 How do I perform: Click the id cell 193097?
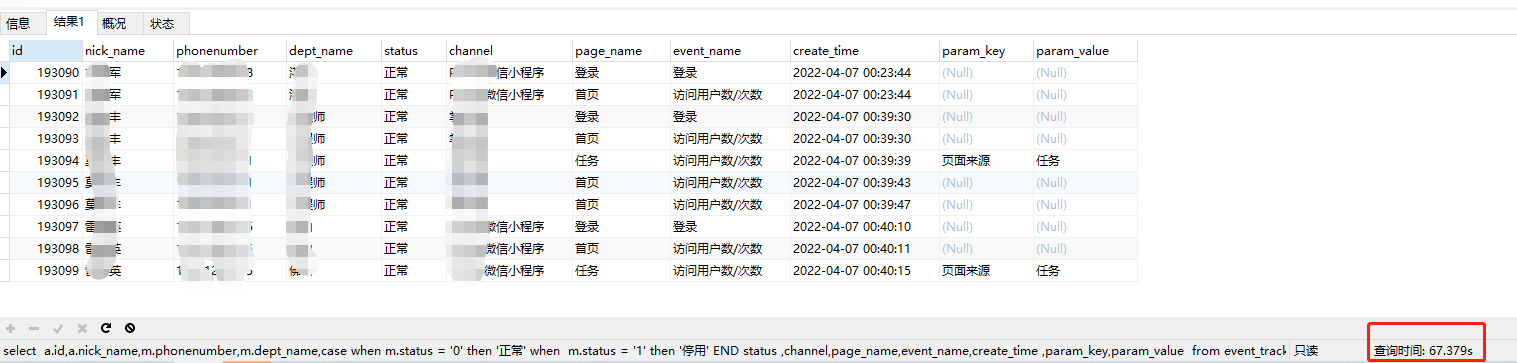coord(46,227)
